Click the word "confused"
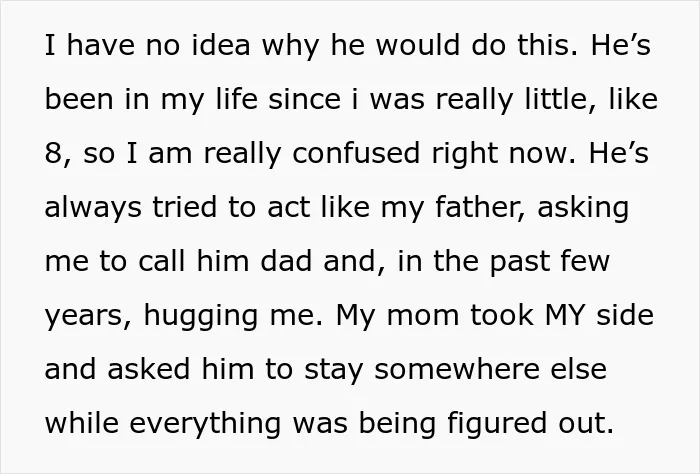The width and height of the screenshot is (700, 474). pyautogui.click(x=356, y=153)
